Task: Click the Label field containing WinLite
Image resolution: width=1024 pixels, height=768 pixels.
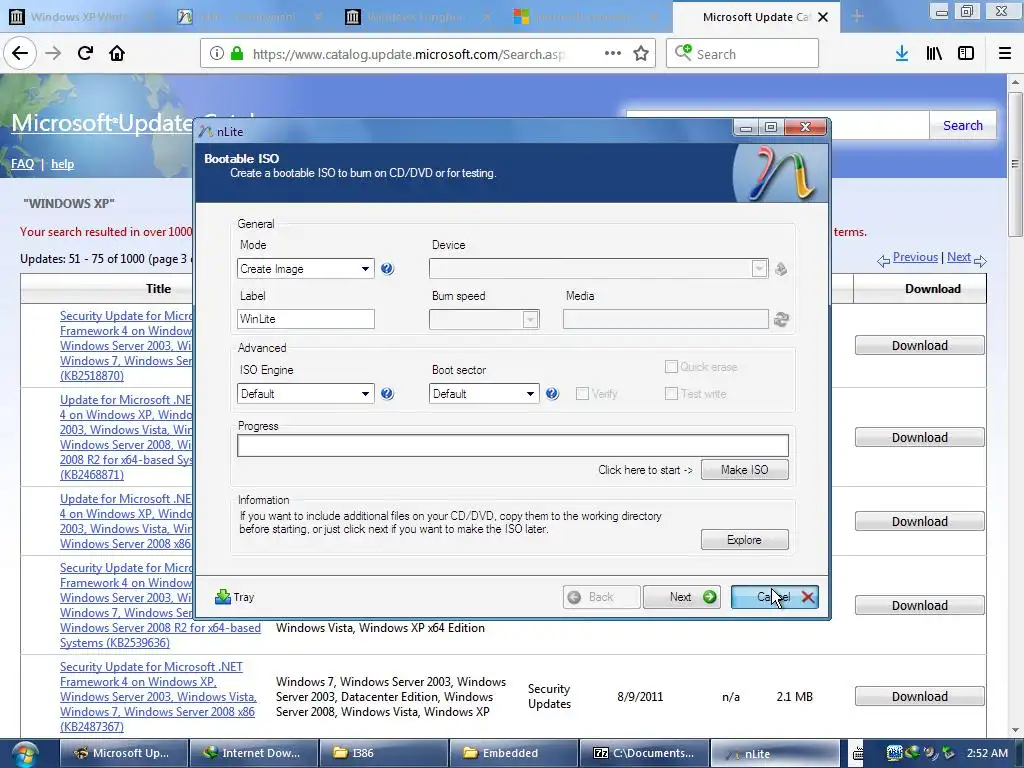Action: pos(306,319)
